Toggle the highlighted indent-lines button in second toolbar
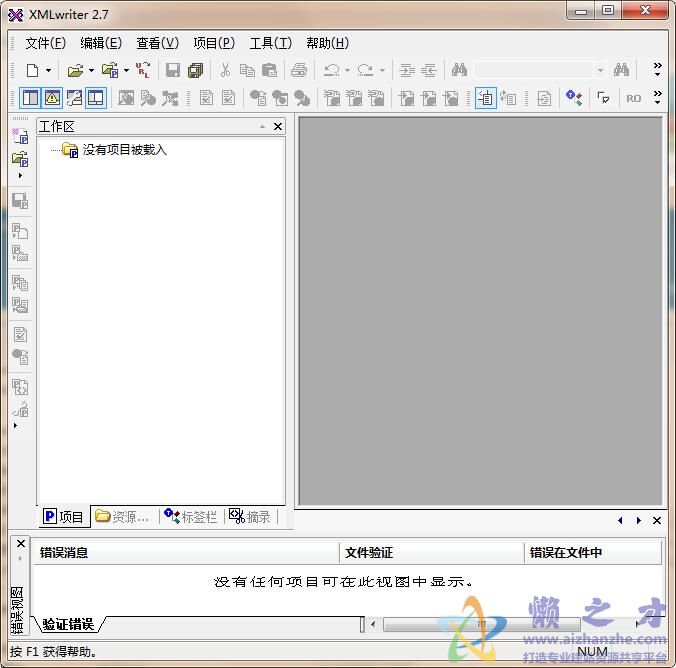 click(x=486, y=98)
